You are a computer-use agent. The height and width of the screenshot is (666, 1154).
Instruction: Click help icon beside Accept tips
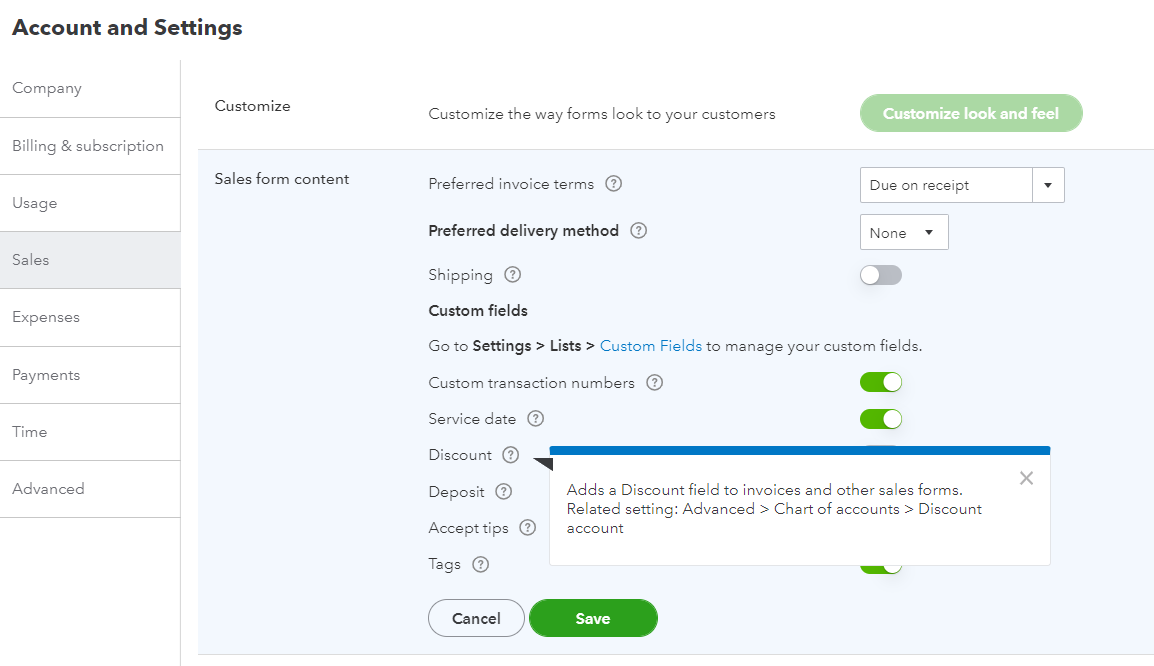528,528
